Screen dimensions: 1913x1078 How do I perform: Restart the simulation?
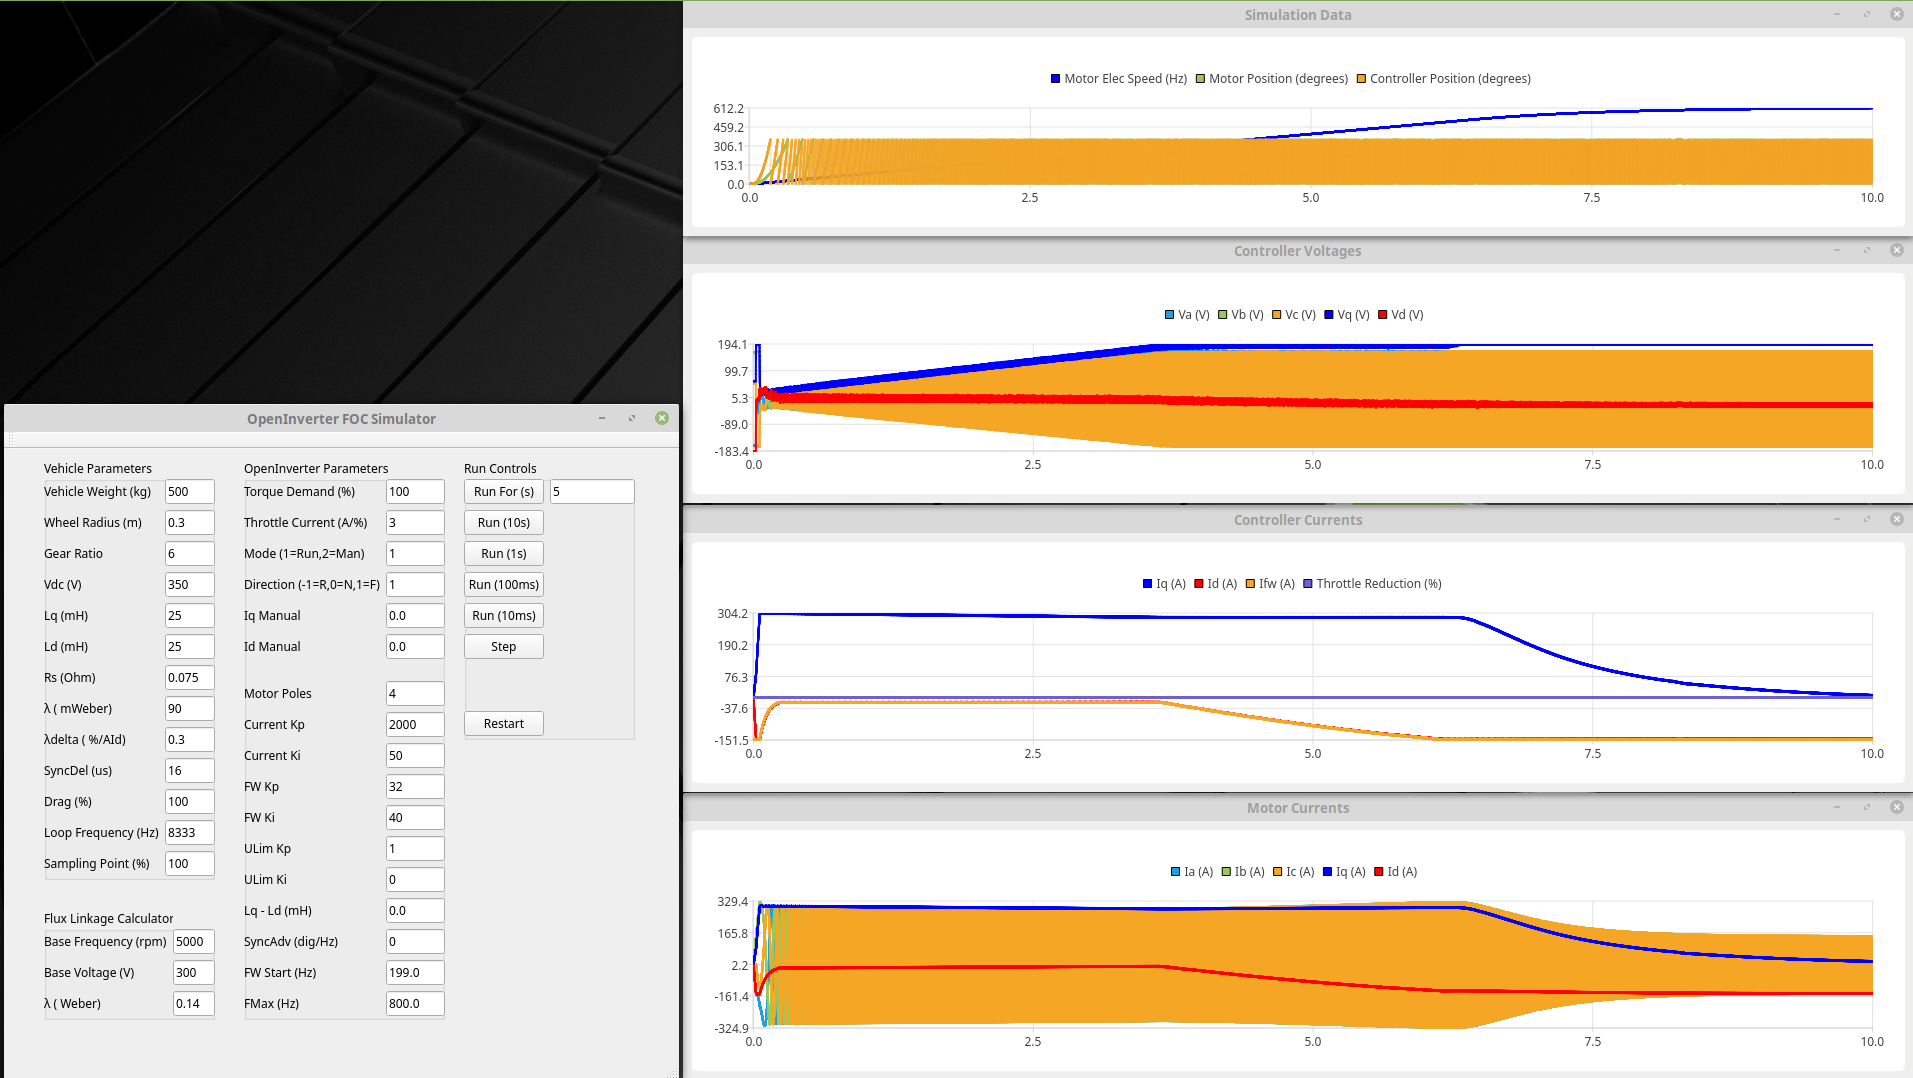(x=503, y=724)
